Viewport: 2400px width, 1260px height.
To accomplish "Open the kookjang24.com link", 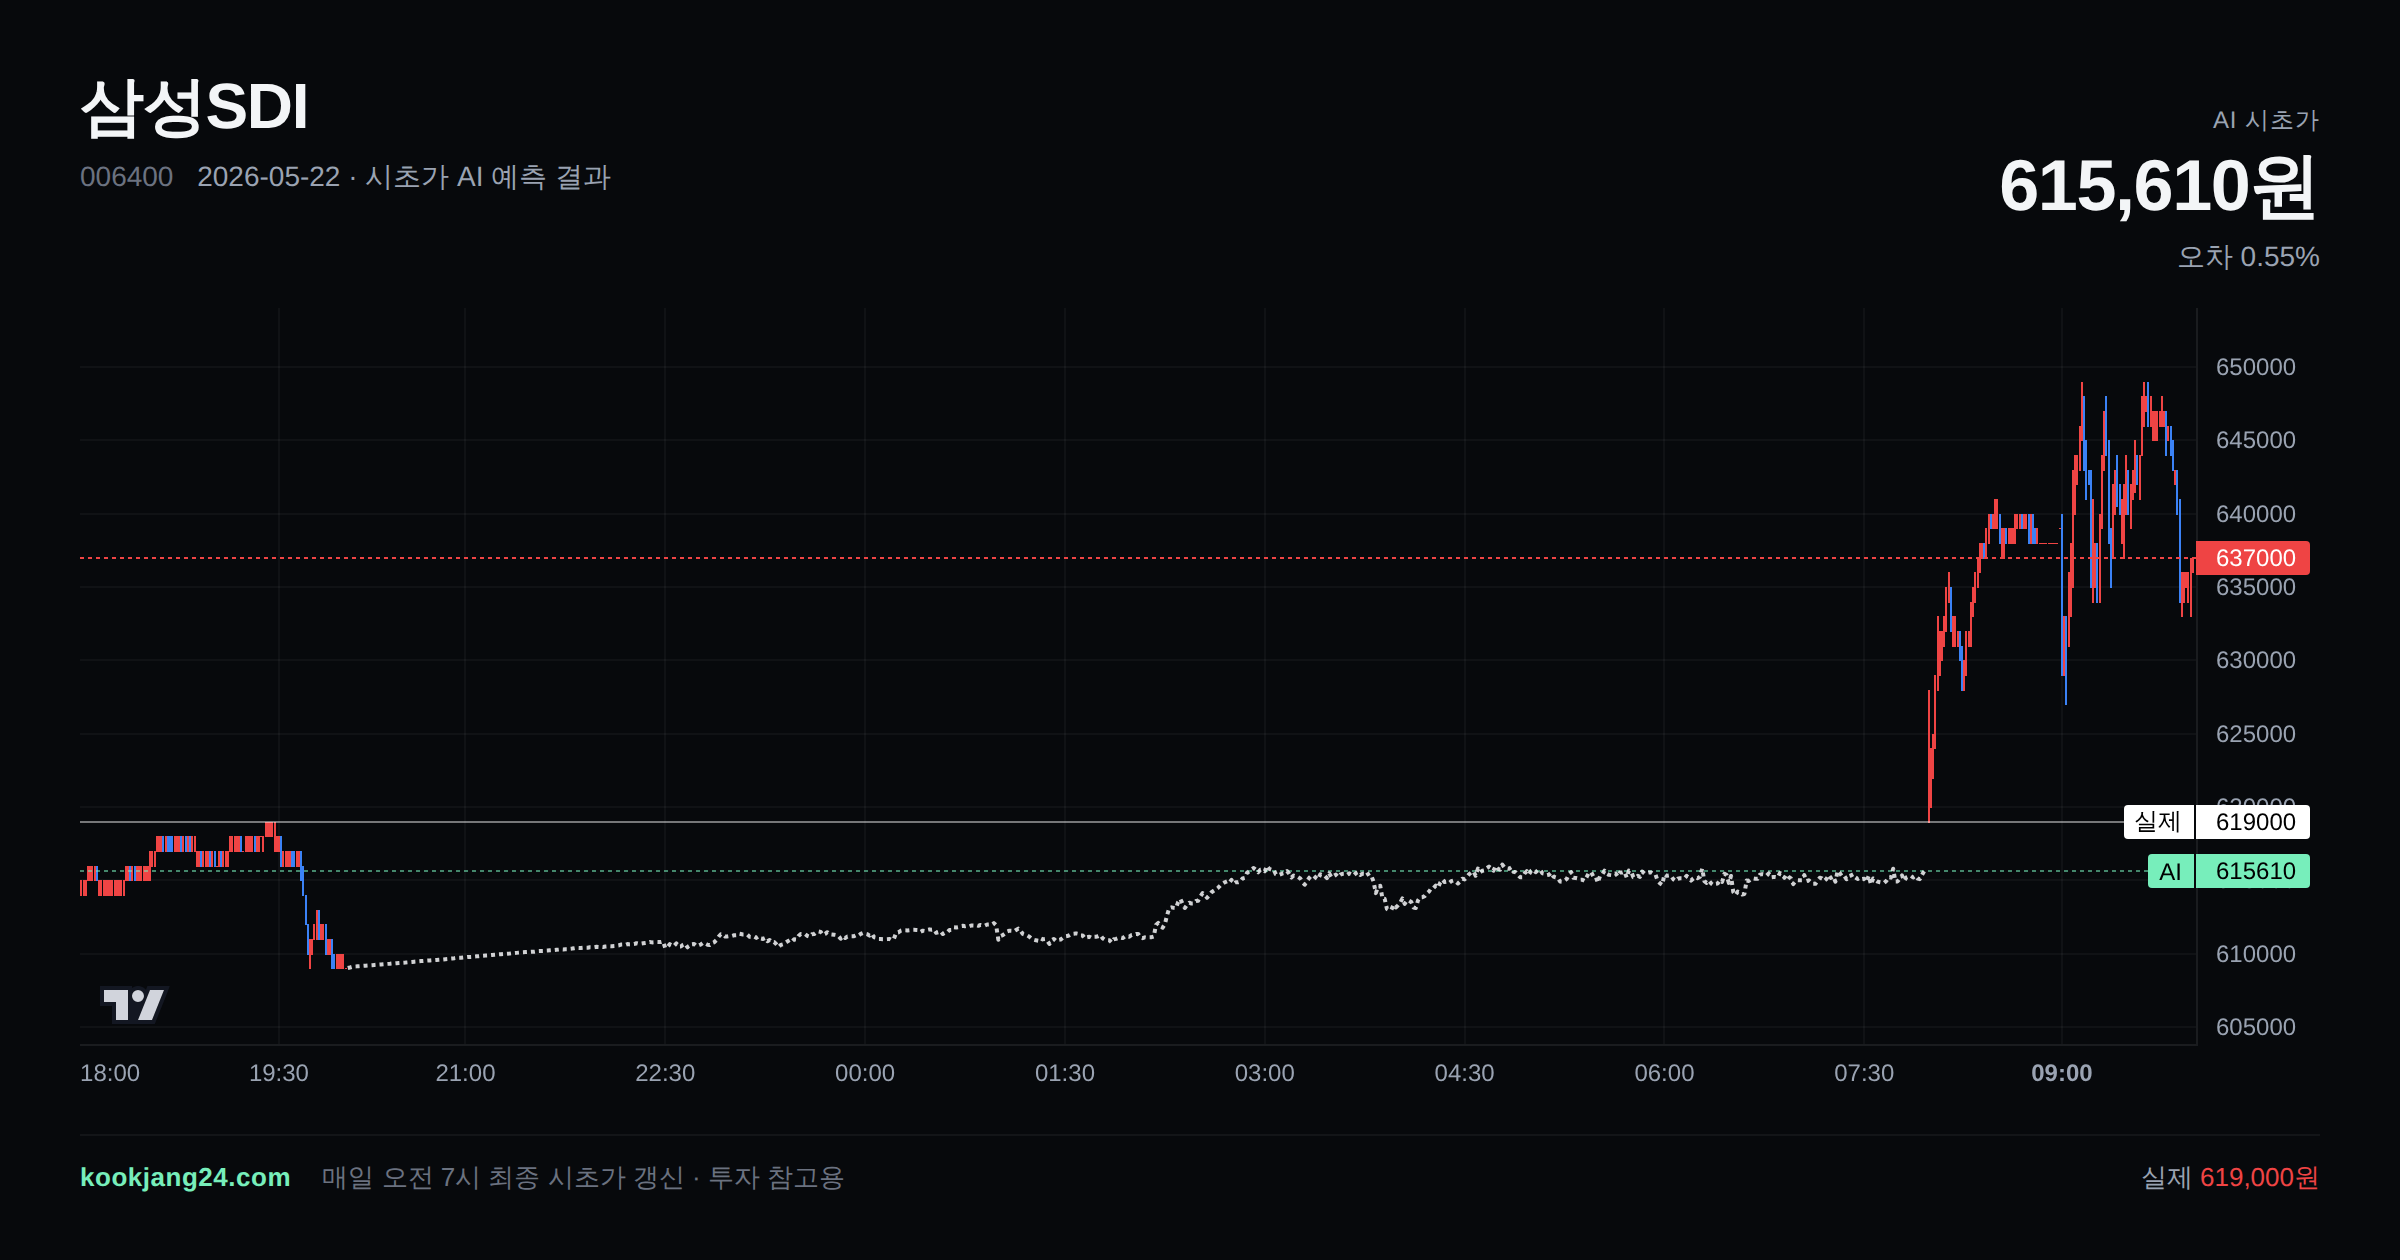I will click(185, 1177).
